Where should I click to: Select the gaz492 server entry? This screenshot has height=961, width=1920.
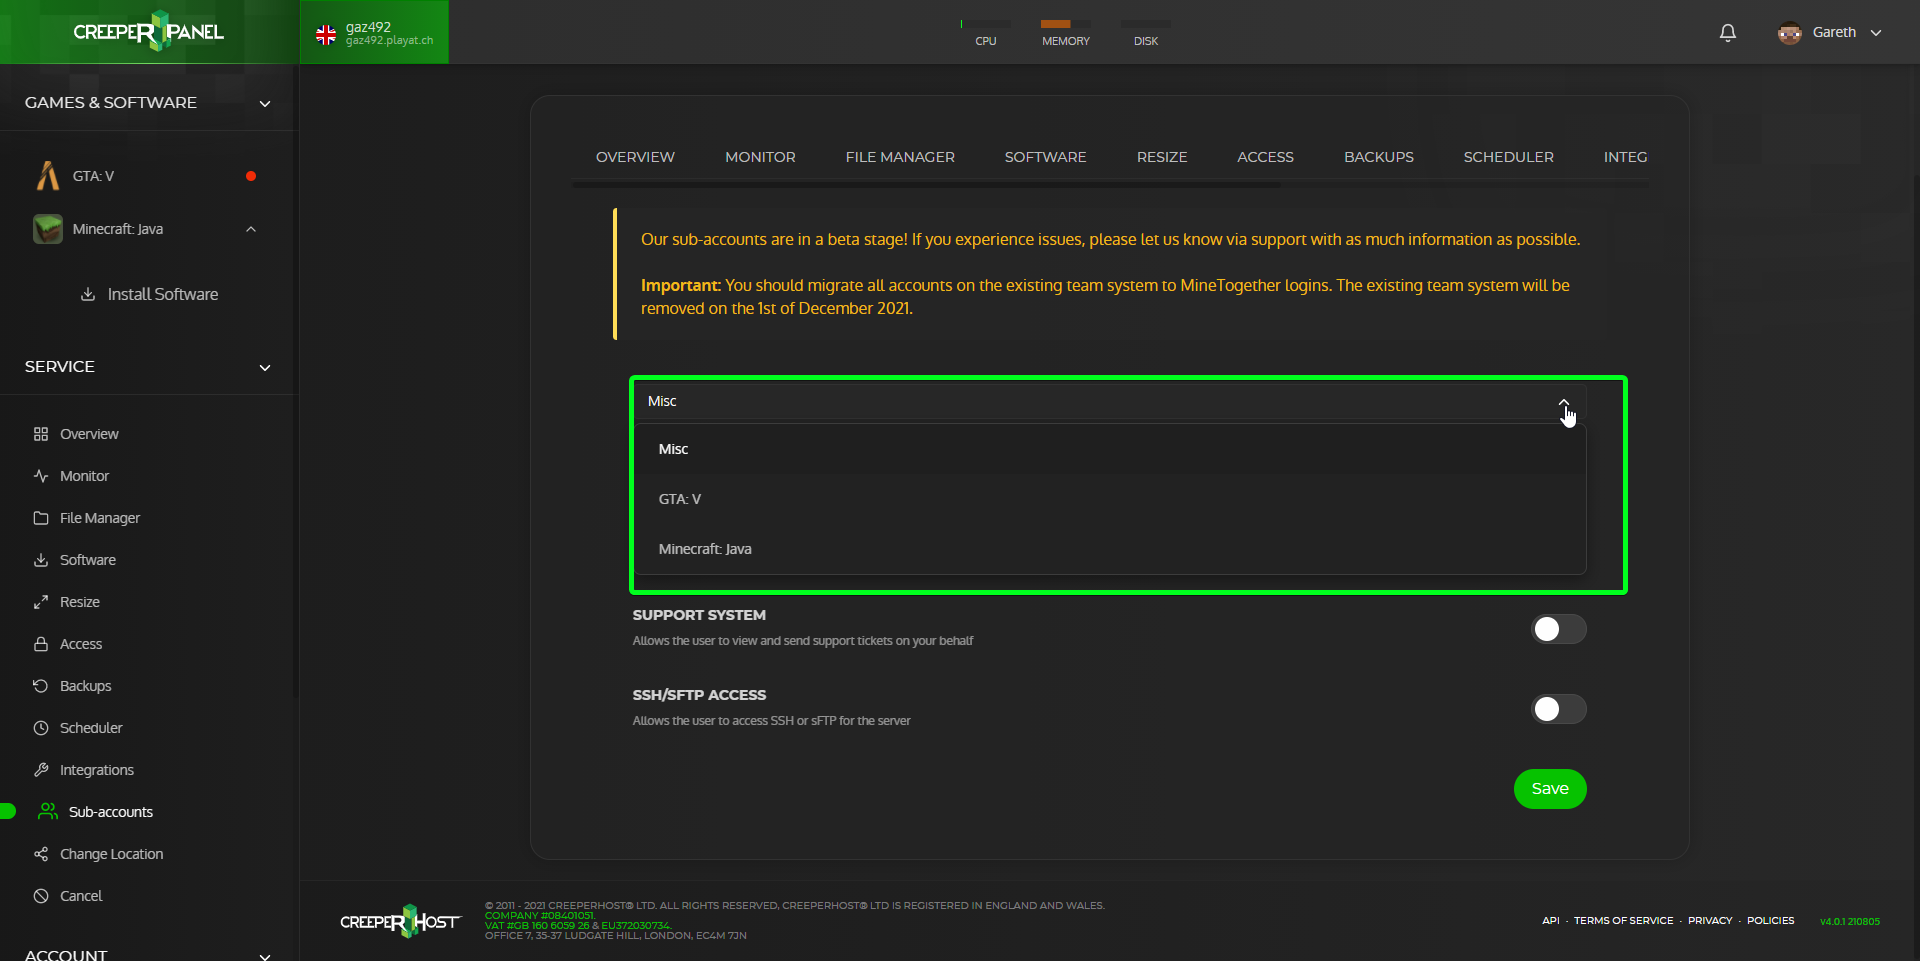pos(374,32)
